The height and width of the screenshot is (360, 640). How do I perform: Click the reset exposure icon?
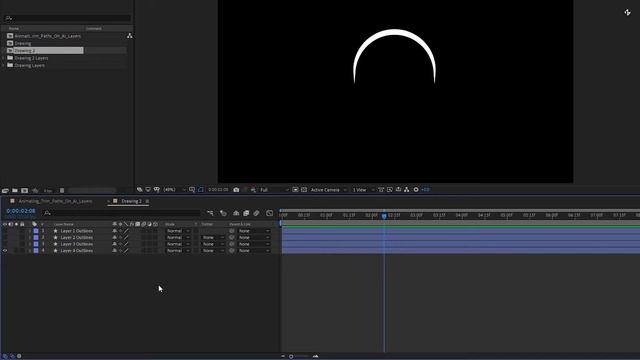(x=416, y=190)
